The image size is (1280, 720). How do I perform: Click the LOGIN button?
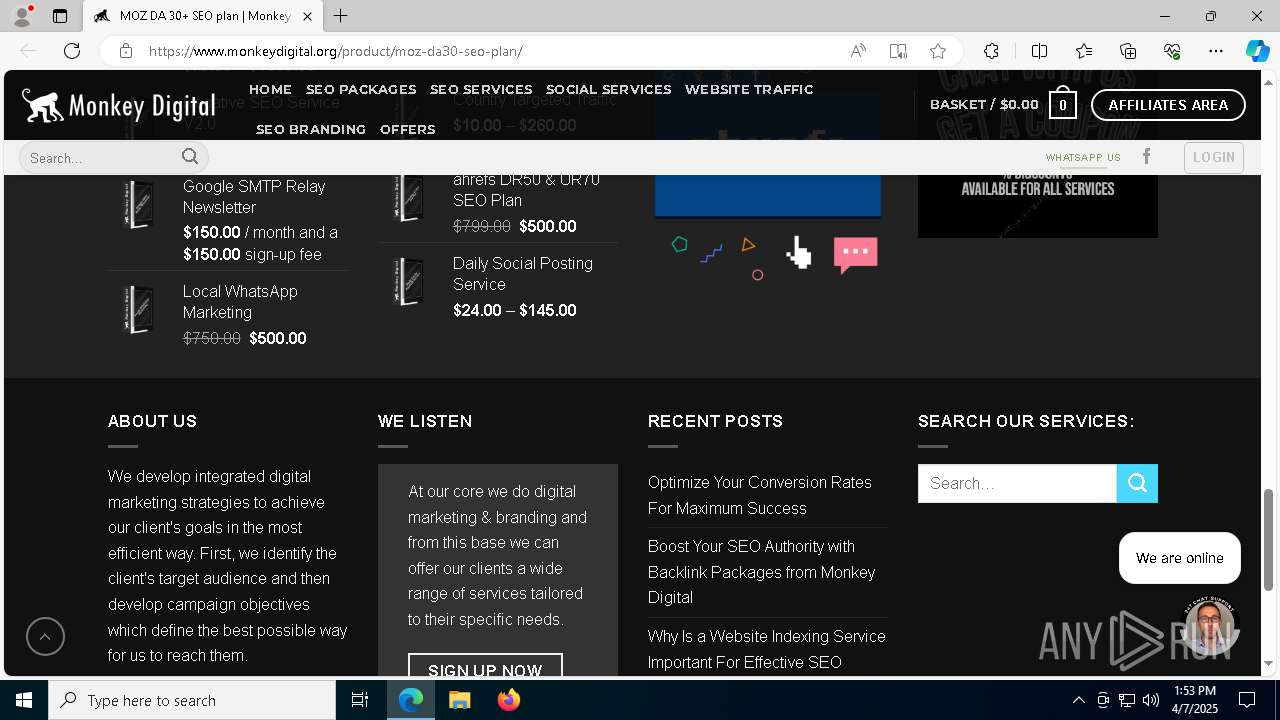coord(1214,157)
